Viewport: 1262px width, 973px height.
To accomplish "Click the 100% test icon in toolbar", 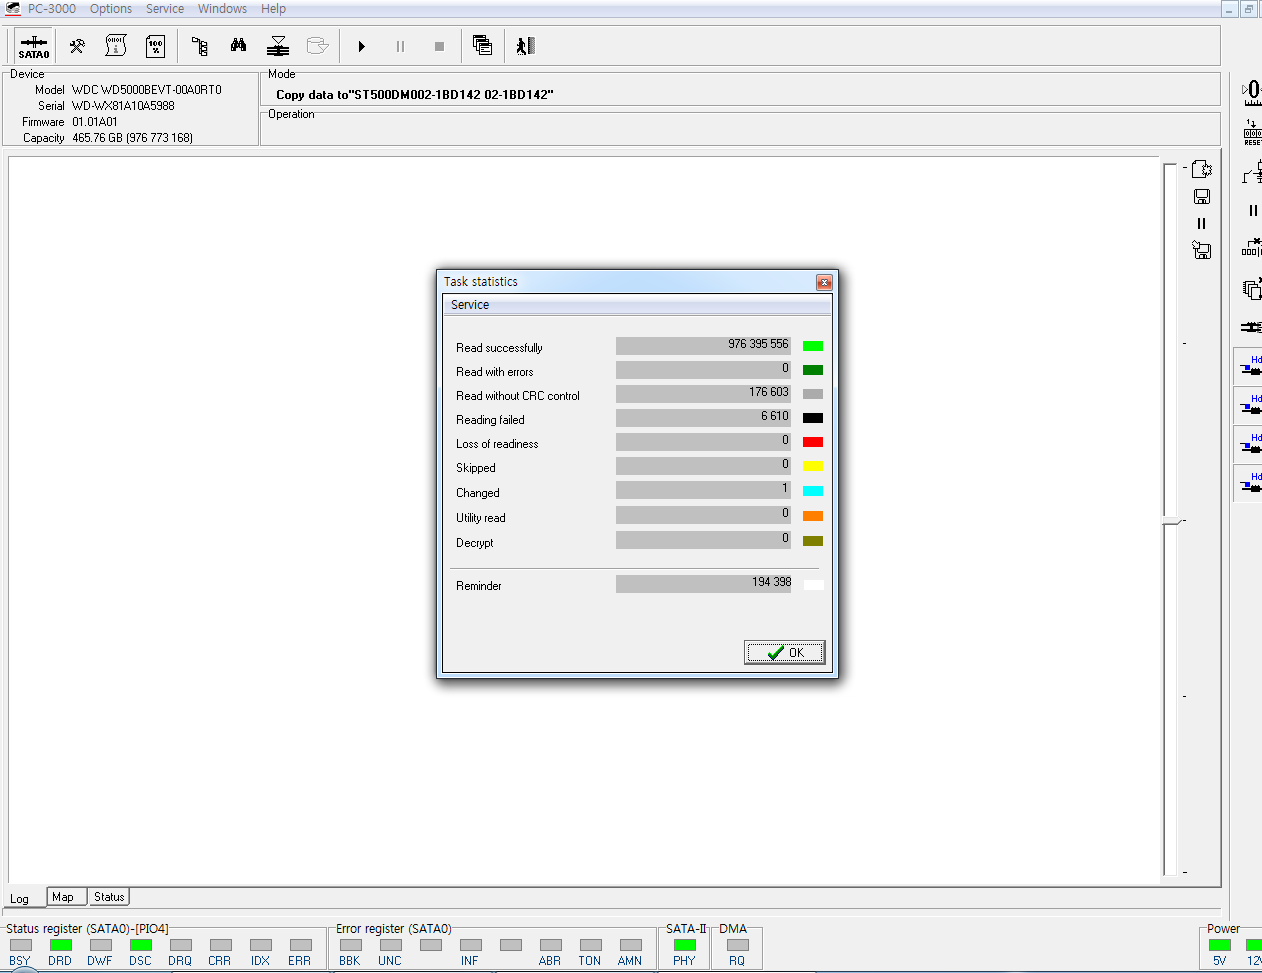I will 156,46.
